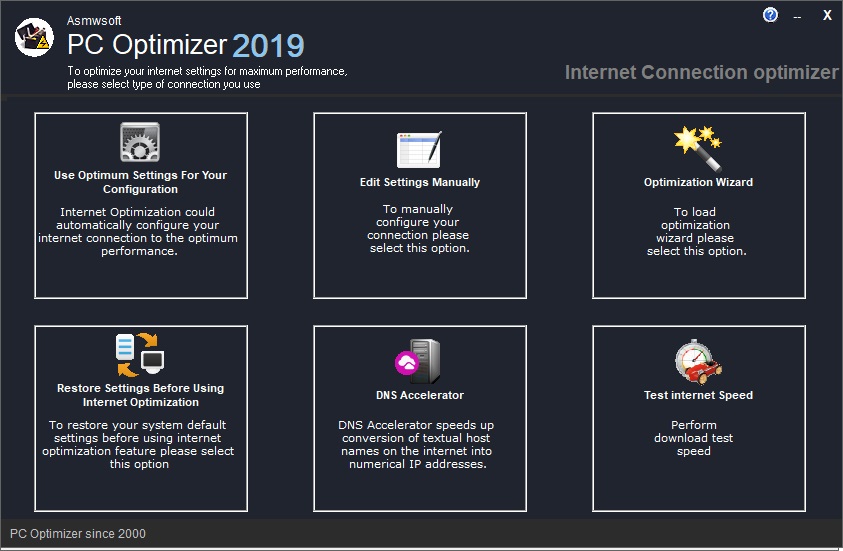The image size is (843, 551).
Task: Close the PC Optimizer window
Action: coord(827,16)
